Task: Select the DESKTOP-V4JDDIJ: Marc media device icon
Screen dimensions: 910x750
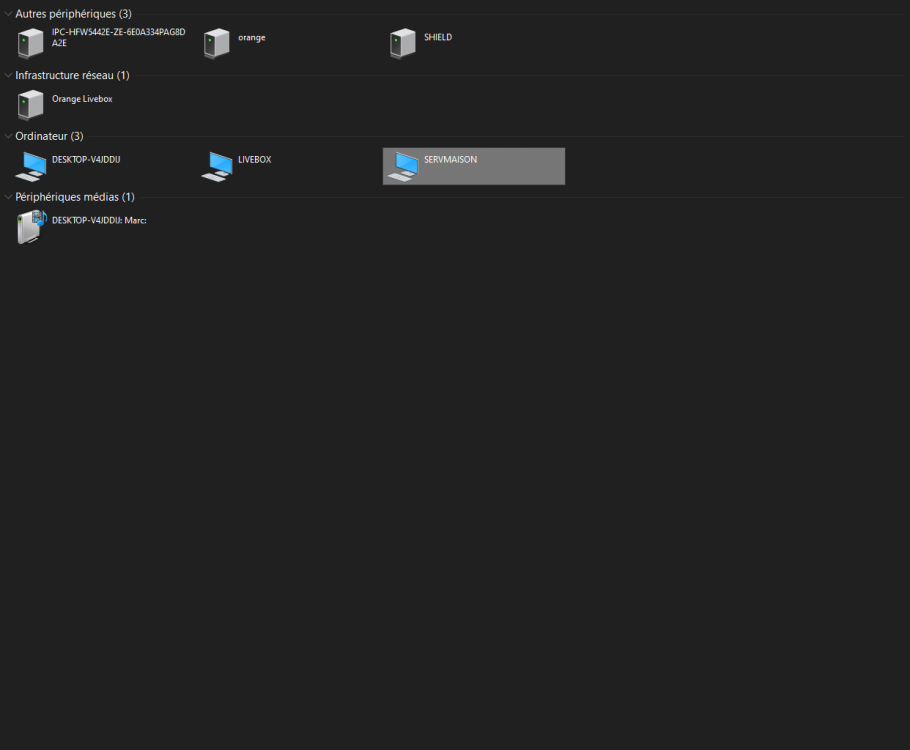Action: 31,227
